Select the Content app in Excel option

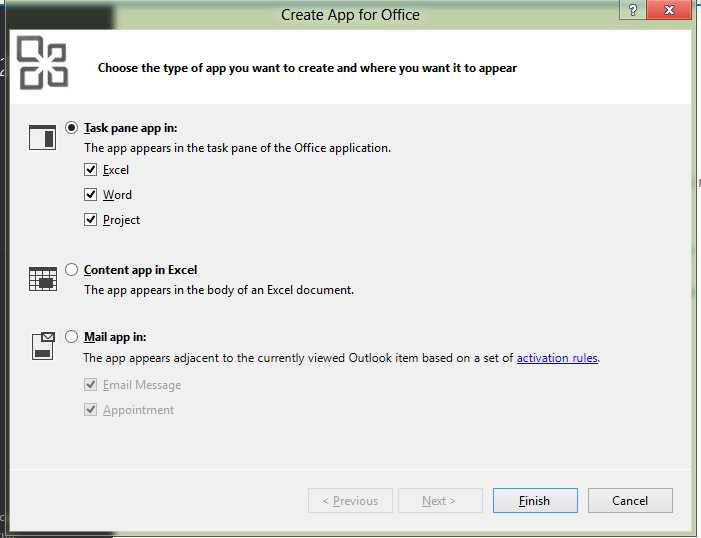72,270
